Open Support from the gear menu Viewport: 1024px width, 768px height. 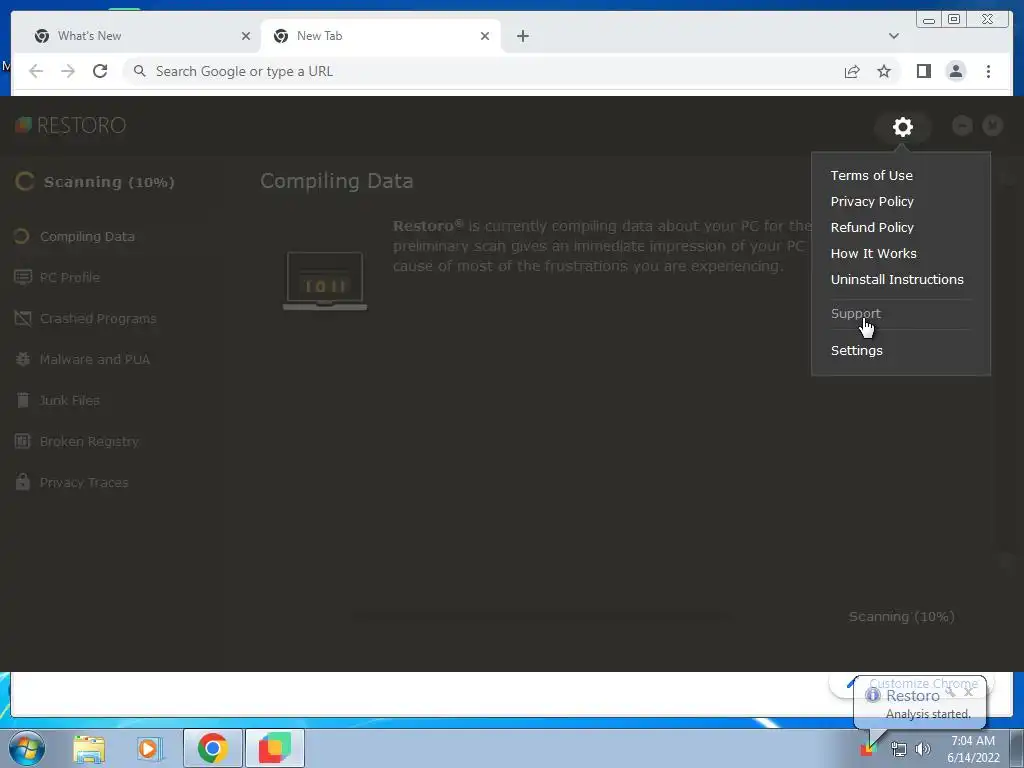856,313
